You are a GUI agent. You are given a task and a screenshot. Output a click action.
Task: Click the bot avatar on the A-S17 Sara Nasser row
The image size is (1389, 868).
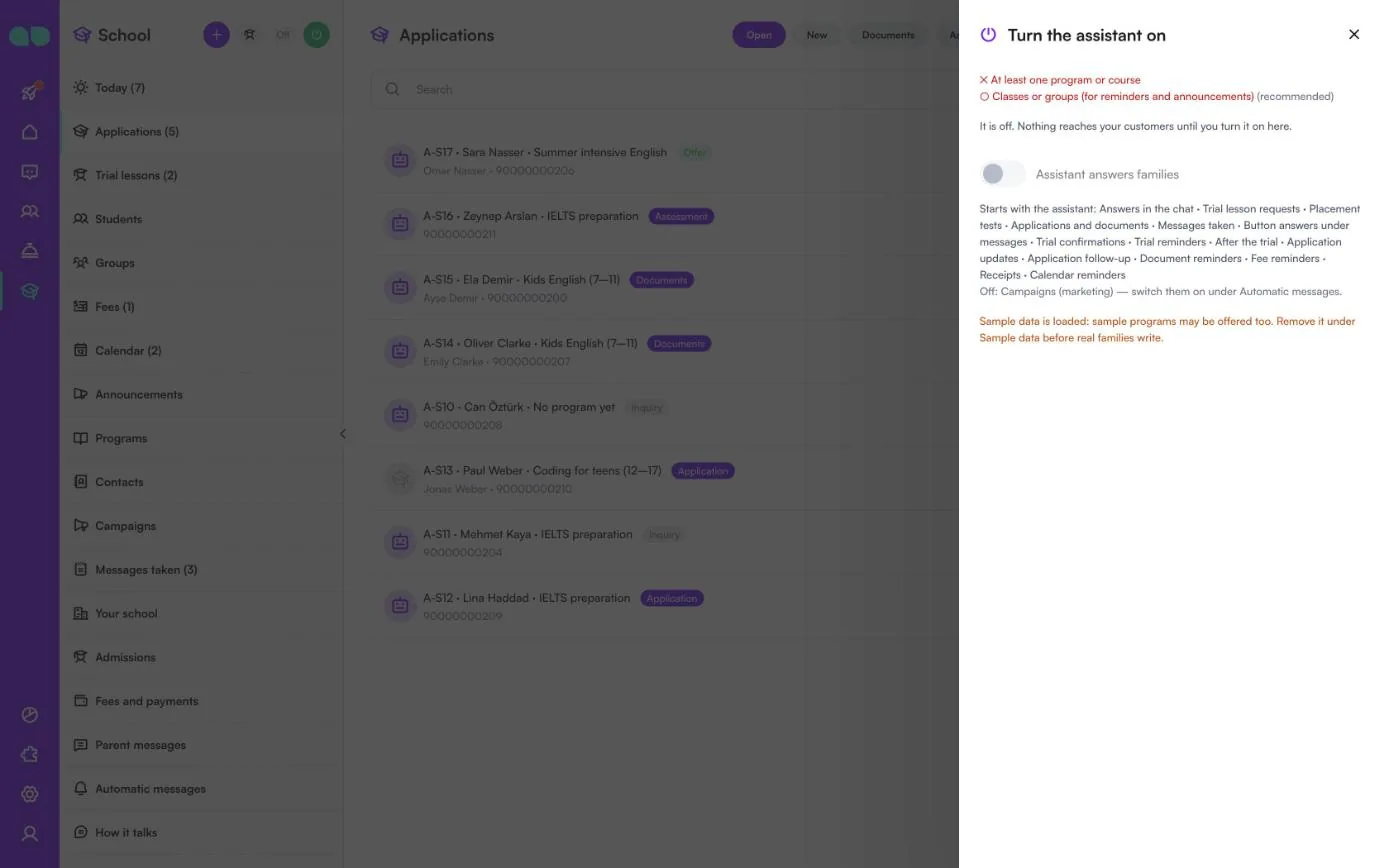pyautogui.click(x=400, y=160)
